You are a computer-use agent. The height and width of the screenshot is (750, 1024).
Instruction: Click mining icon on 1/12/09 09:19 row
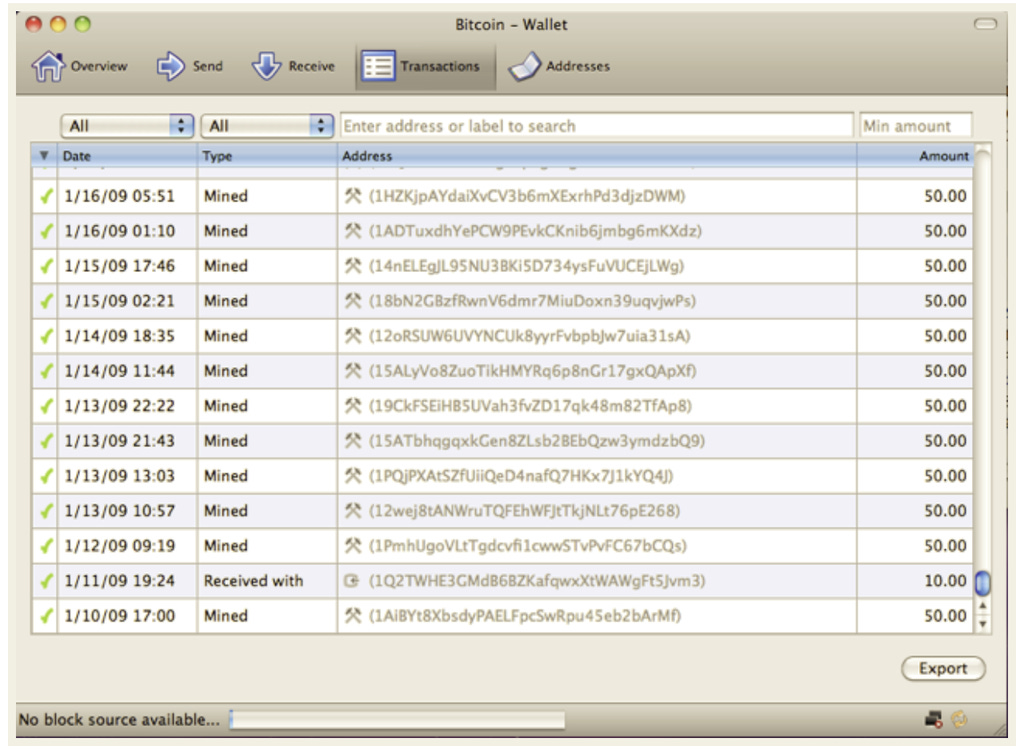353,546
